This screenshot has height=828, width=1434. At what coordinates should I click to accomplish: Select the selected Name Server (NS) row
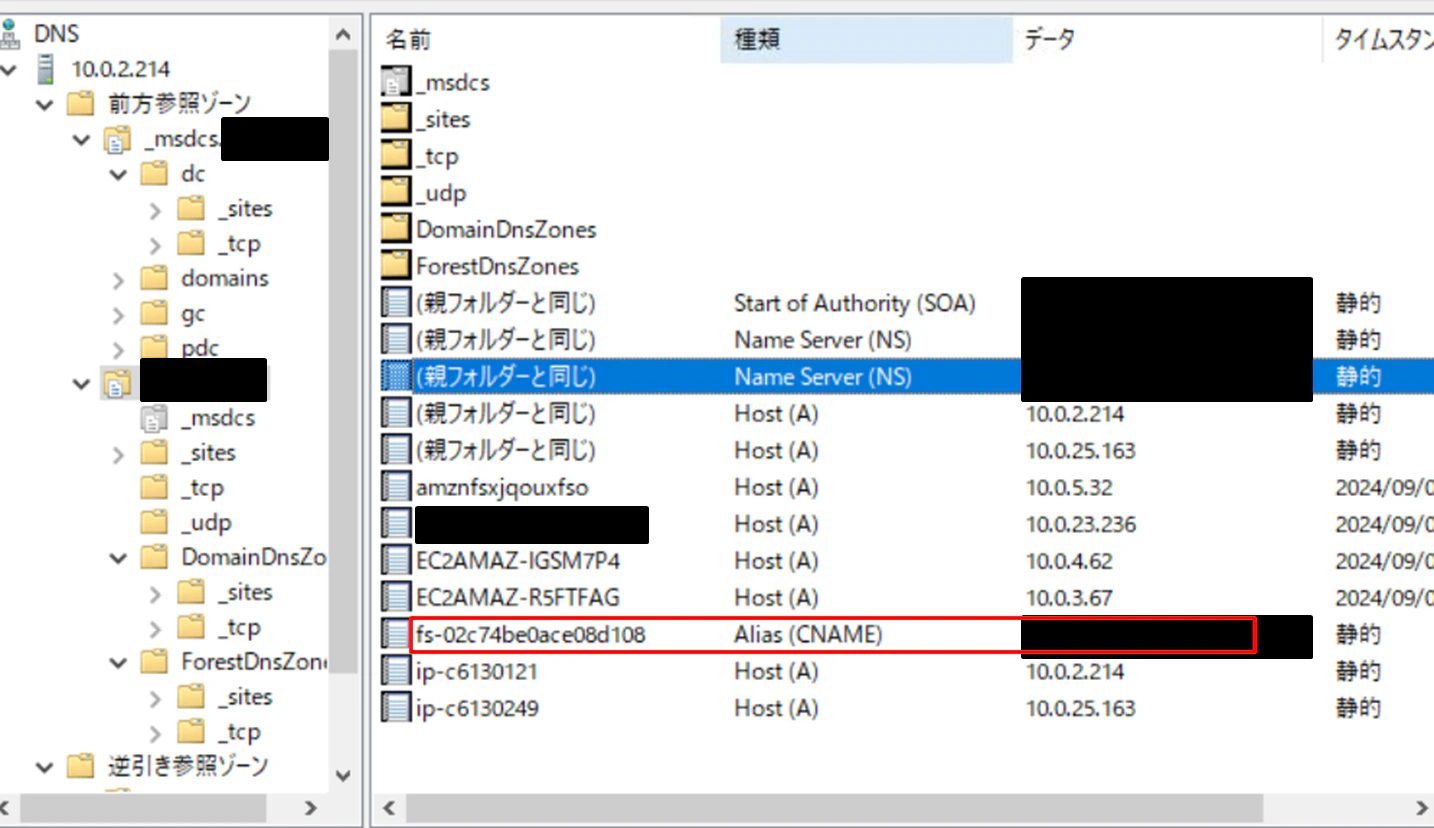[x=905, y=376]
